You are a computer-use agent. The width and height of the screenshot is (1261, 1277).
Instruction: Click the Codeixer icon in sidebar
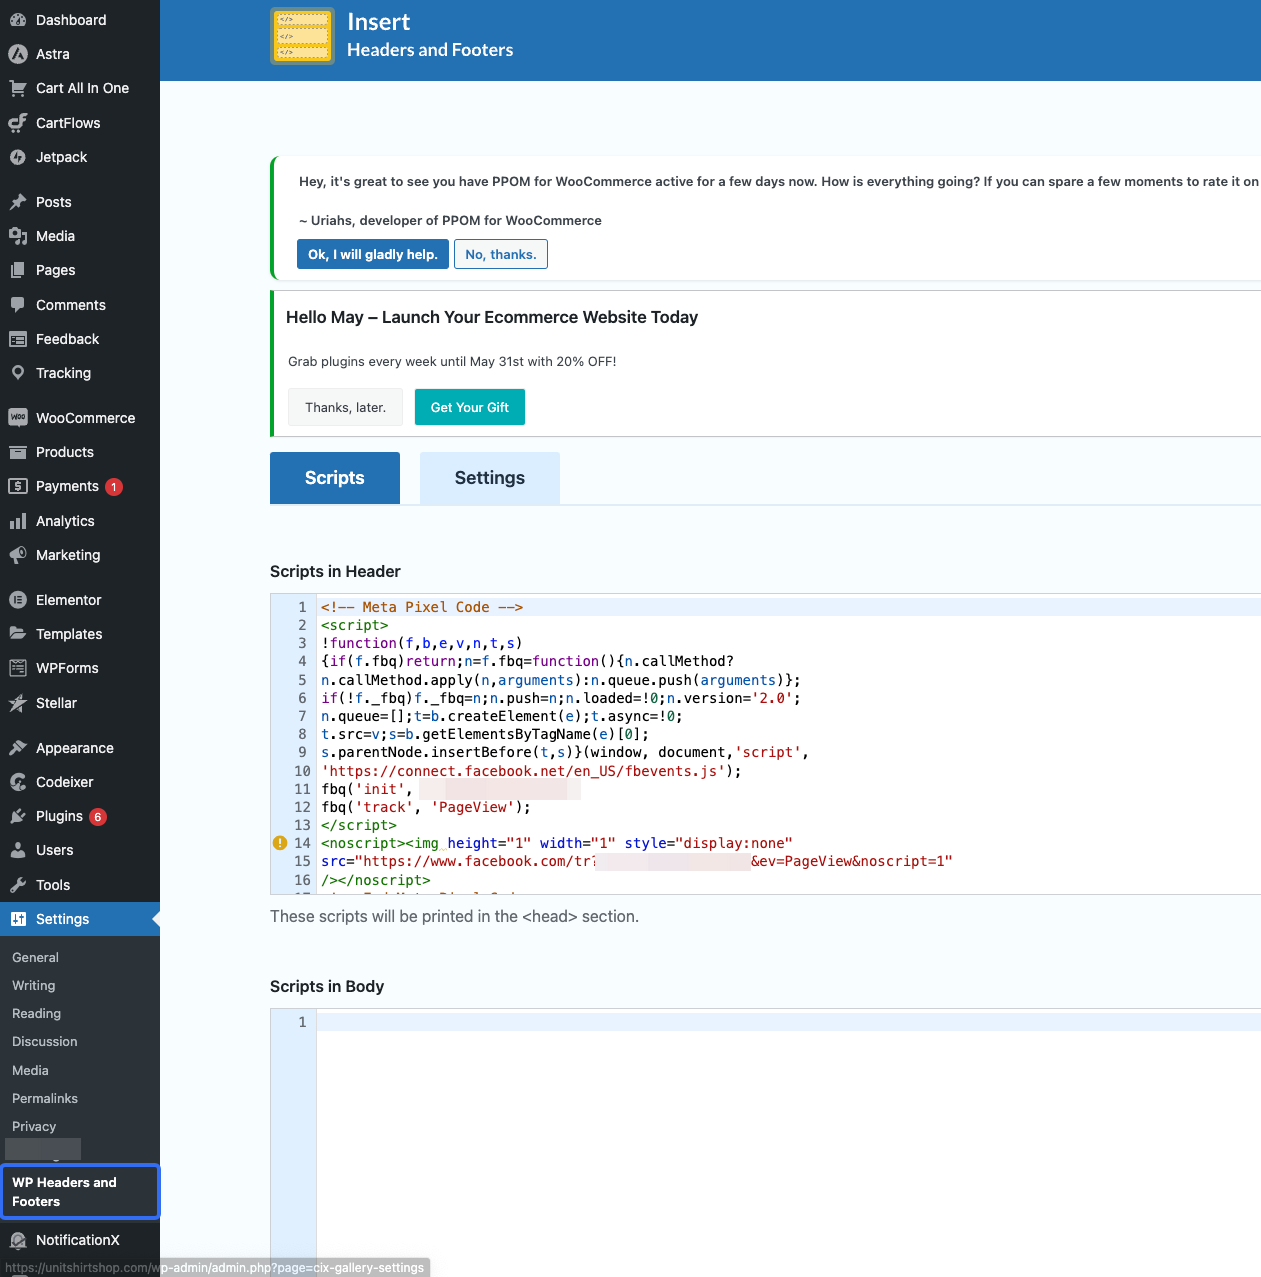click(x=18, y=782)
